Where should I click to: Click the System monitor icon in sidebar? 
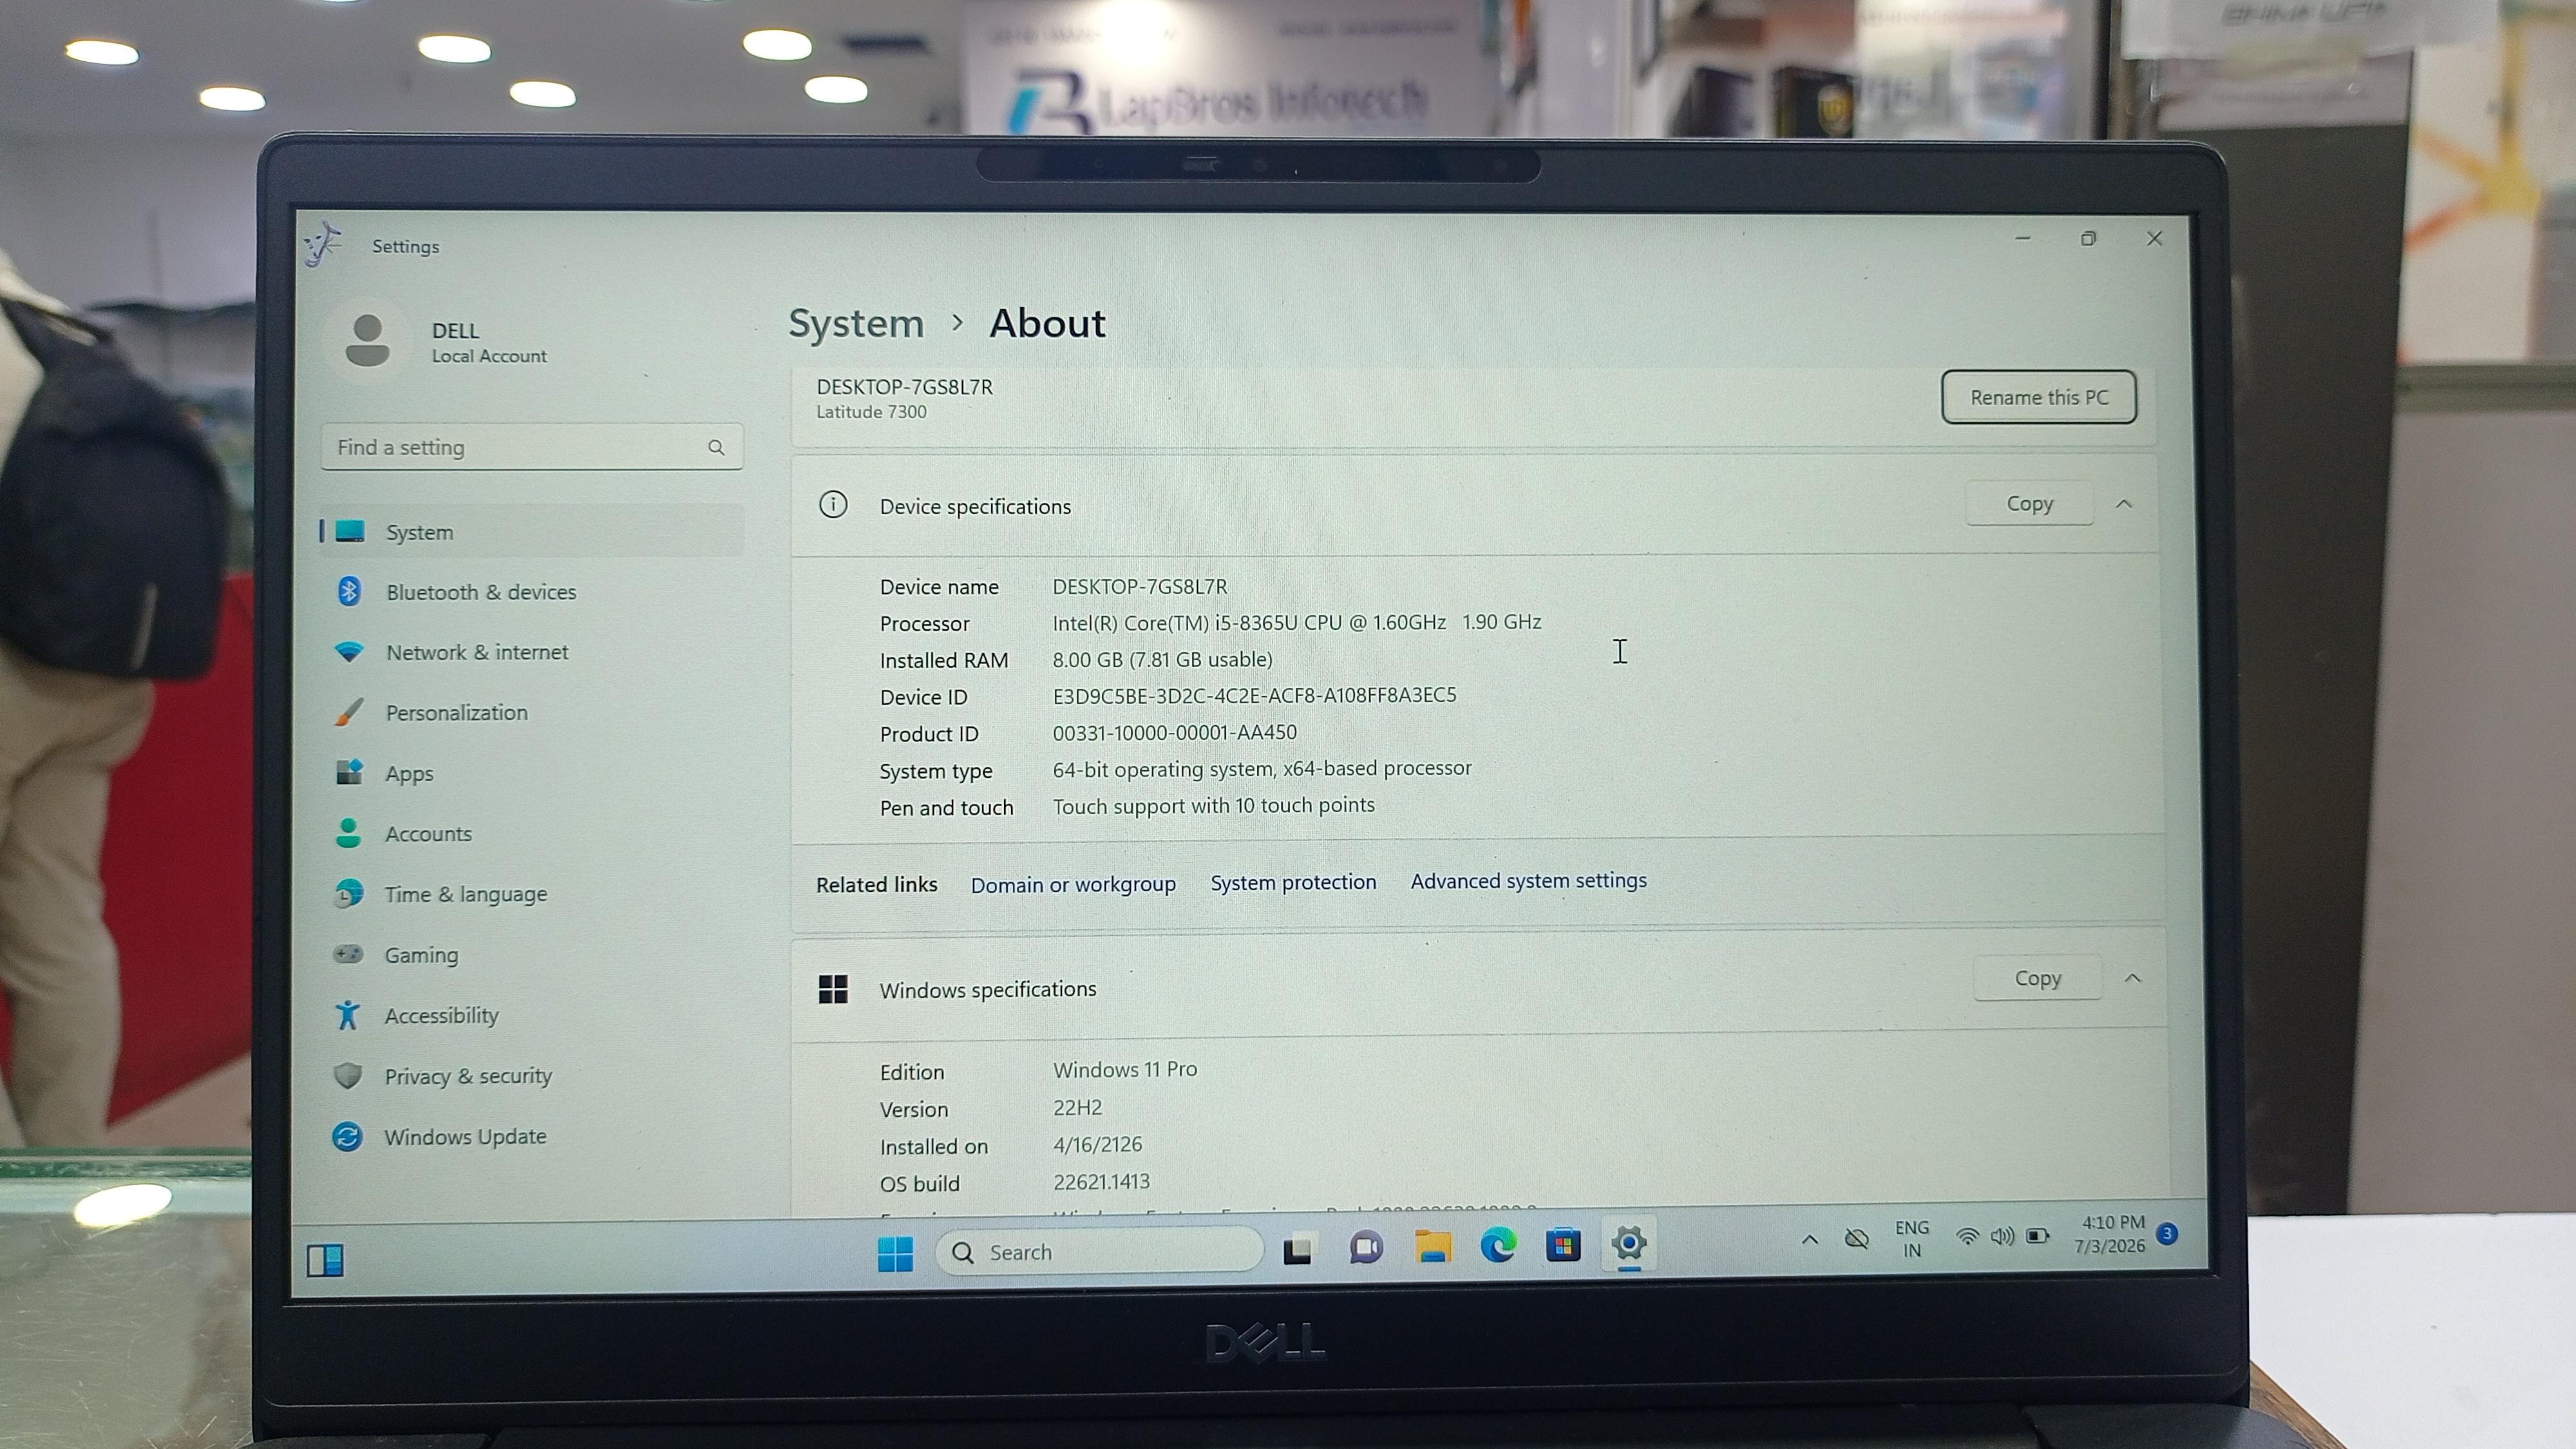pyautogui.click(x=349, y=531)
